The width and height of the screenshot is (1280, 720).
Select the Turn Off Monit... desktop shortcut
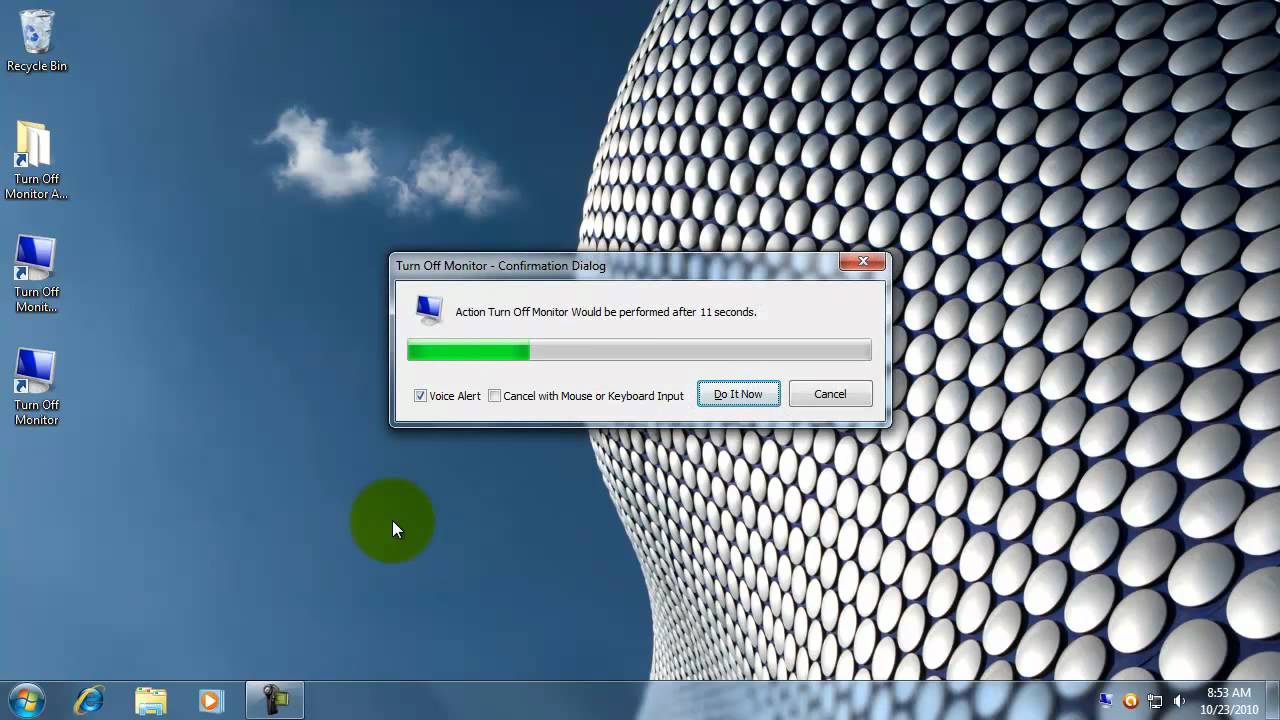(37, 274)
